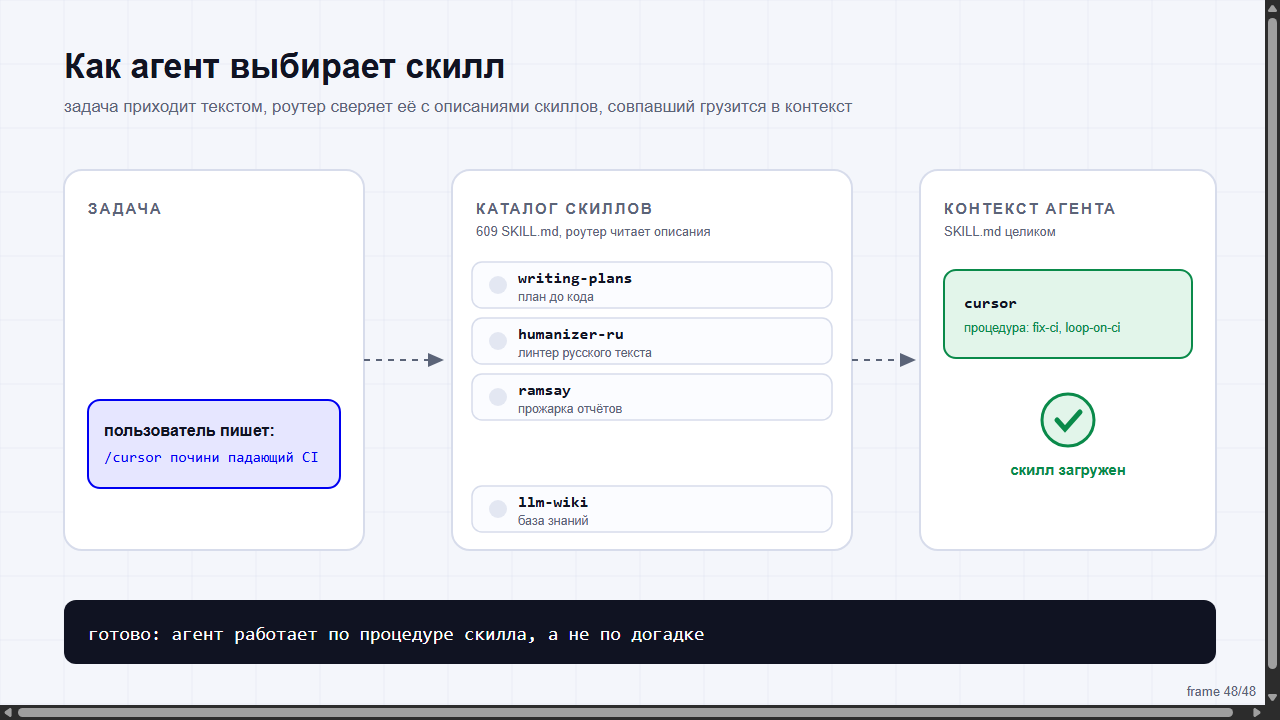The image size is (1280, 720).
Task: Click the title 'Как агент выбирает скилл'
Action: pos(284,67)
